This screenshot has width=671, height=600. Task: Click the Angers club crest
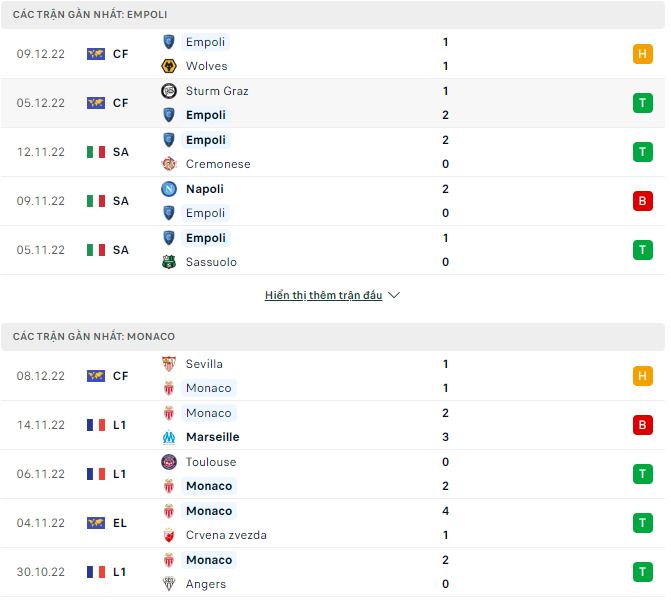click(x=169, y=584)
